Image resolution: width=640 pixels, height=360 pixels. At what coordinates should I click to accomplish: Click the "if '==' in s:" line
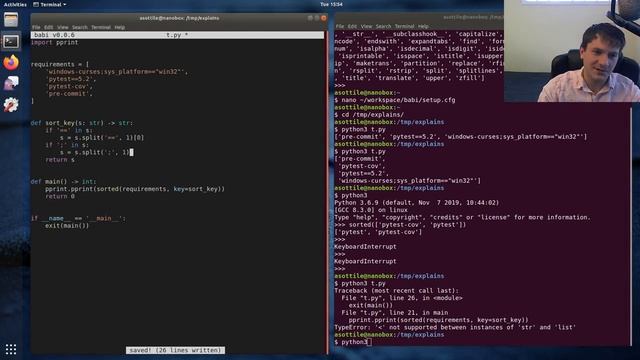[69, 131]
